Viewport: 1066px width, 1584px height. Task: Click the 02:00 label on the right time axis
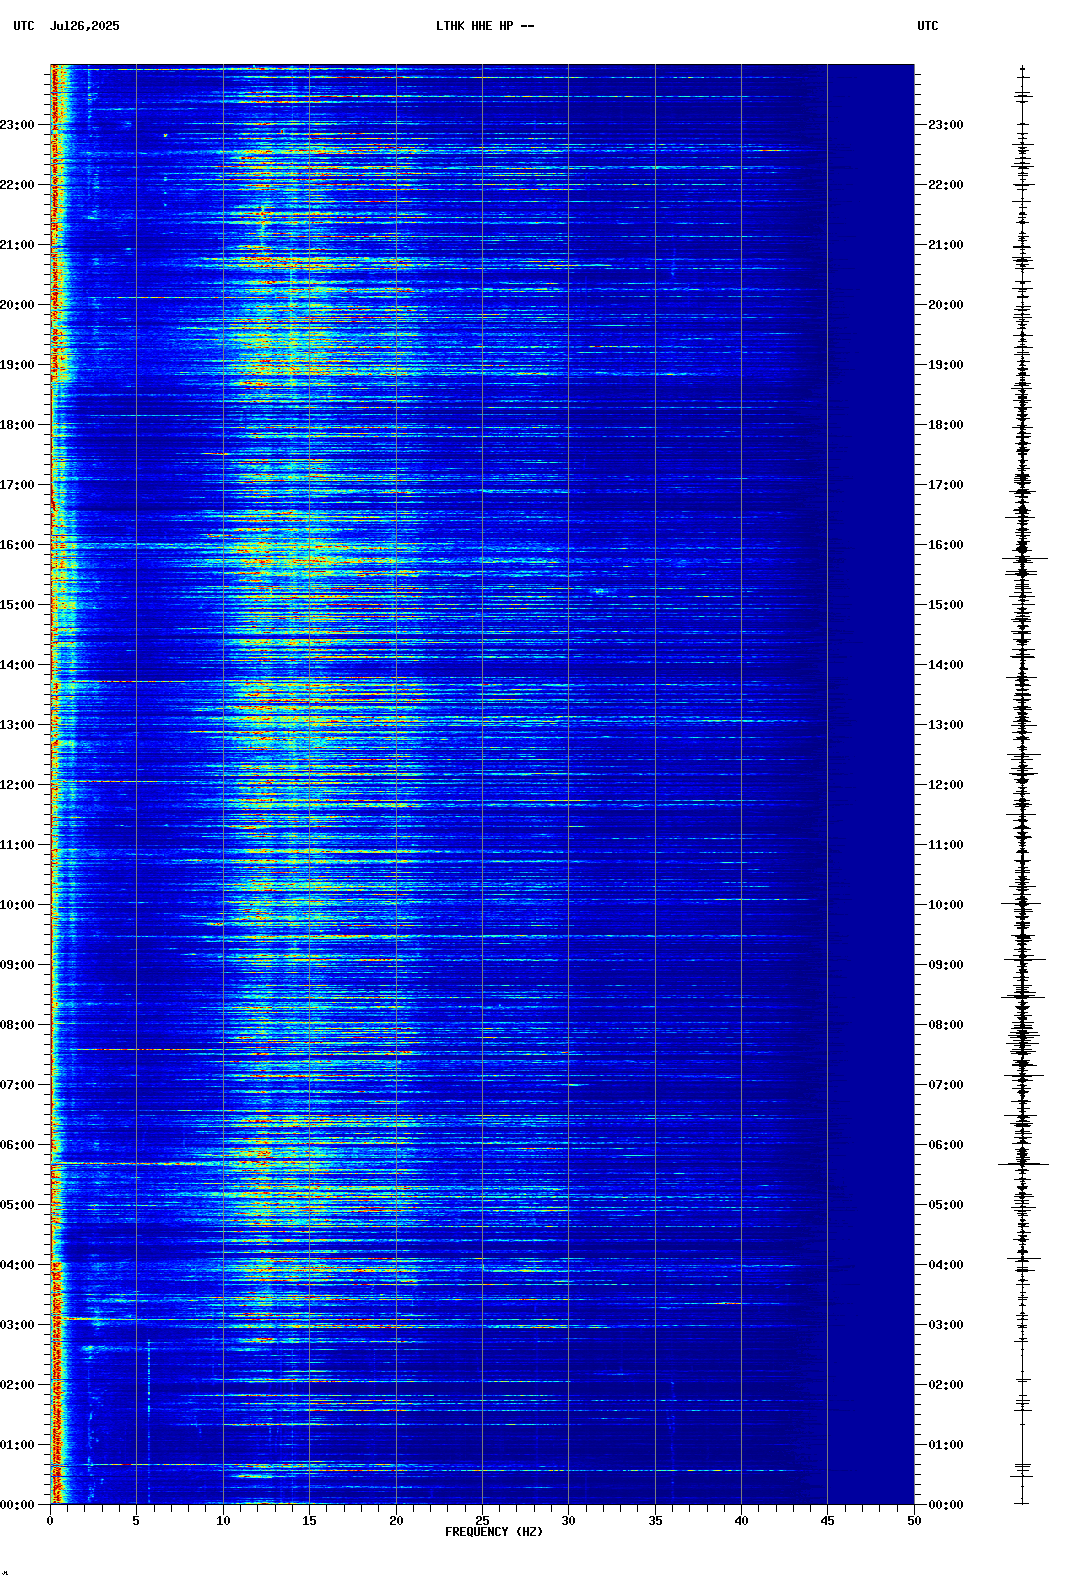(x=946, y=1385)
